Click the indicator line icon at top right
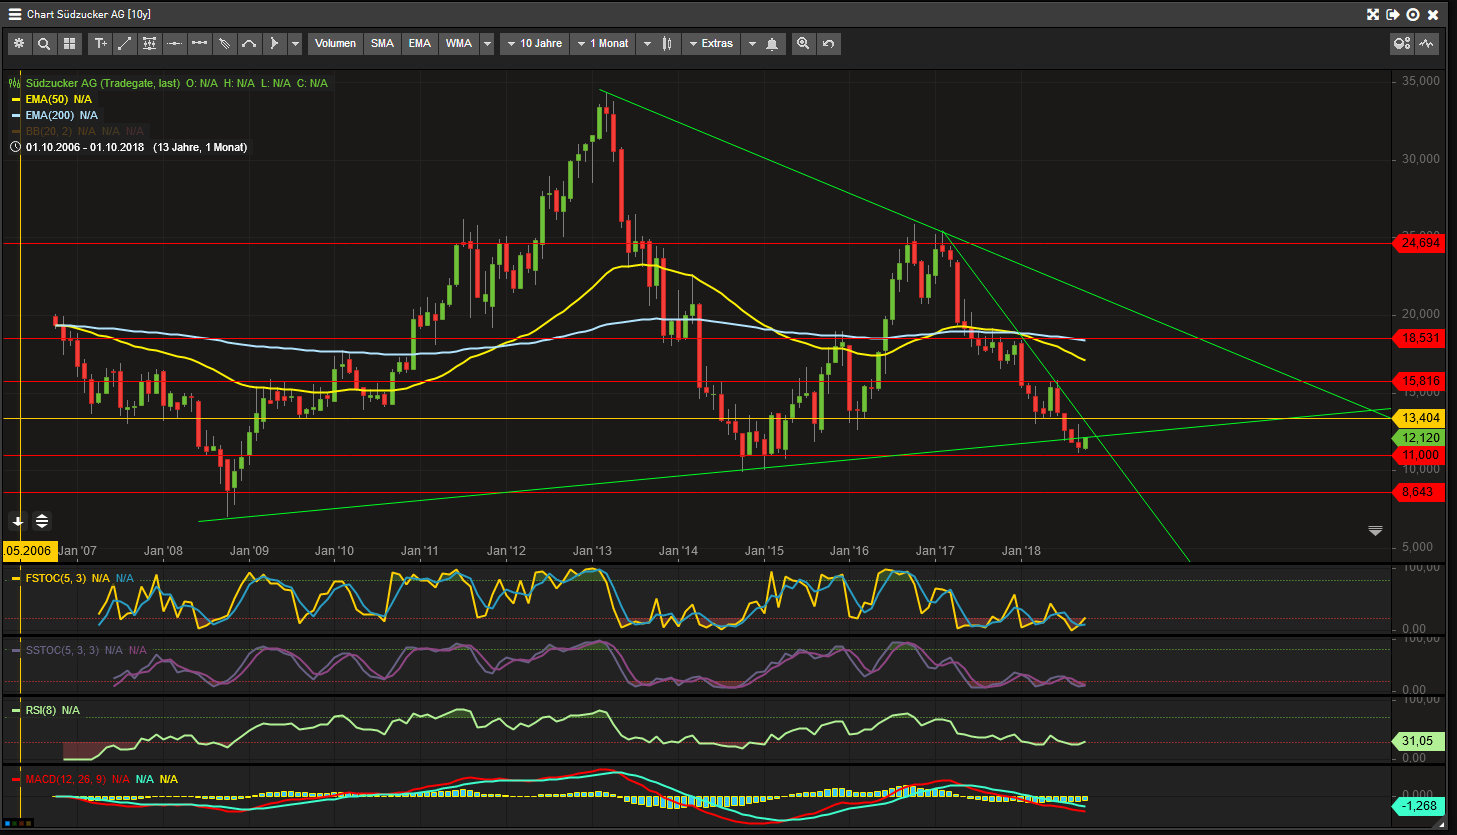Screen dimensions: 1457x835 [1427, 44]
